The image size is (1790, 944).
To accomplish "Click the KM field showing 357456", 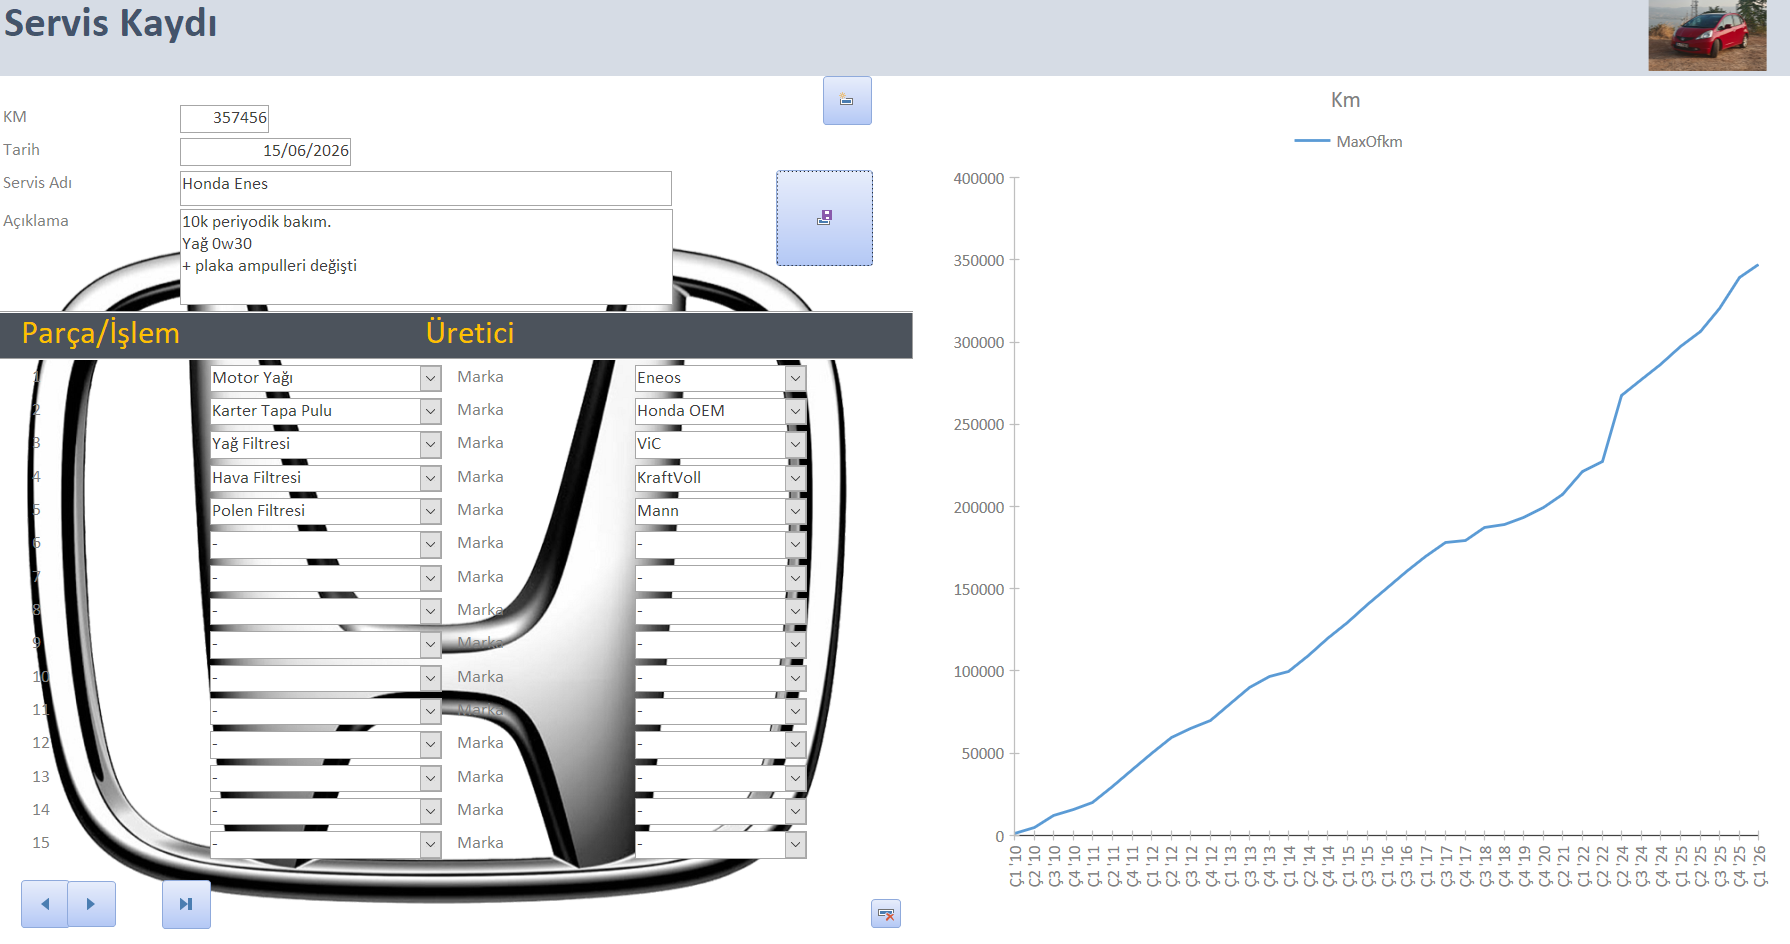I will [225, 118].
